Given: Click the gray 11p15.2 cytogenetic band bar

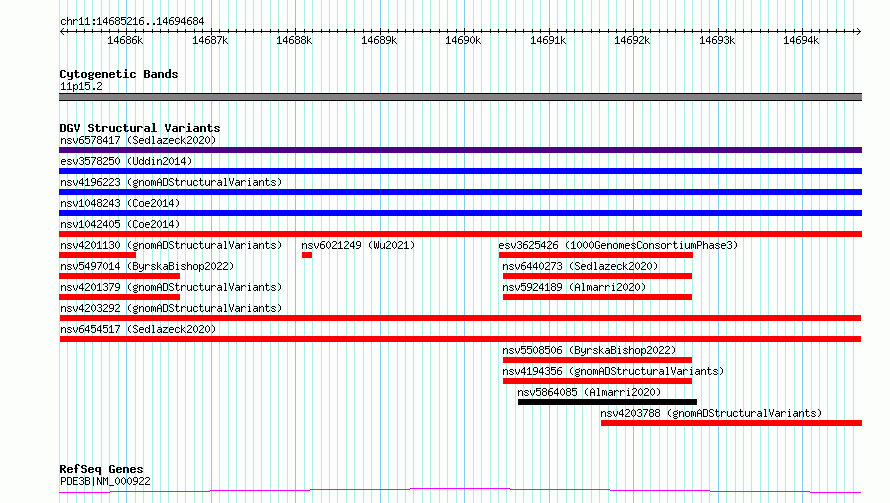Looking at the screenshot, I should pos(460,97).
